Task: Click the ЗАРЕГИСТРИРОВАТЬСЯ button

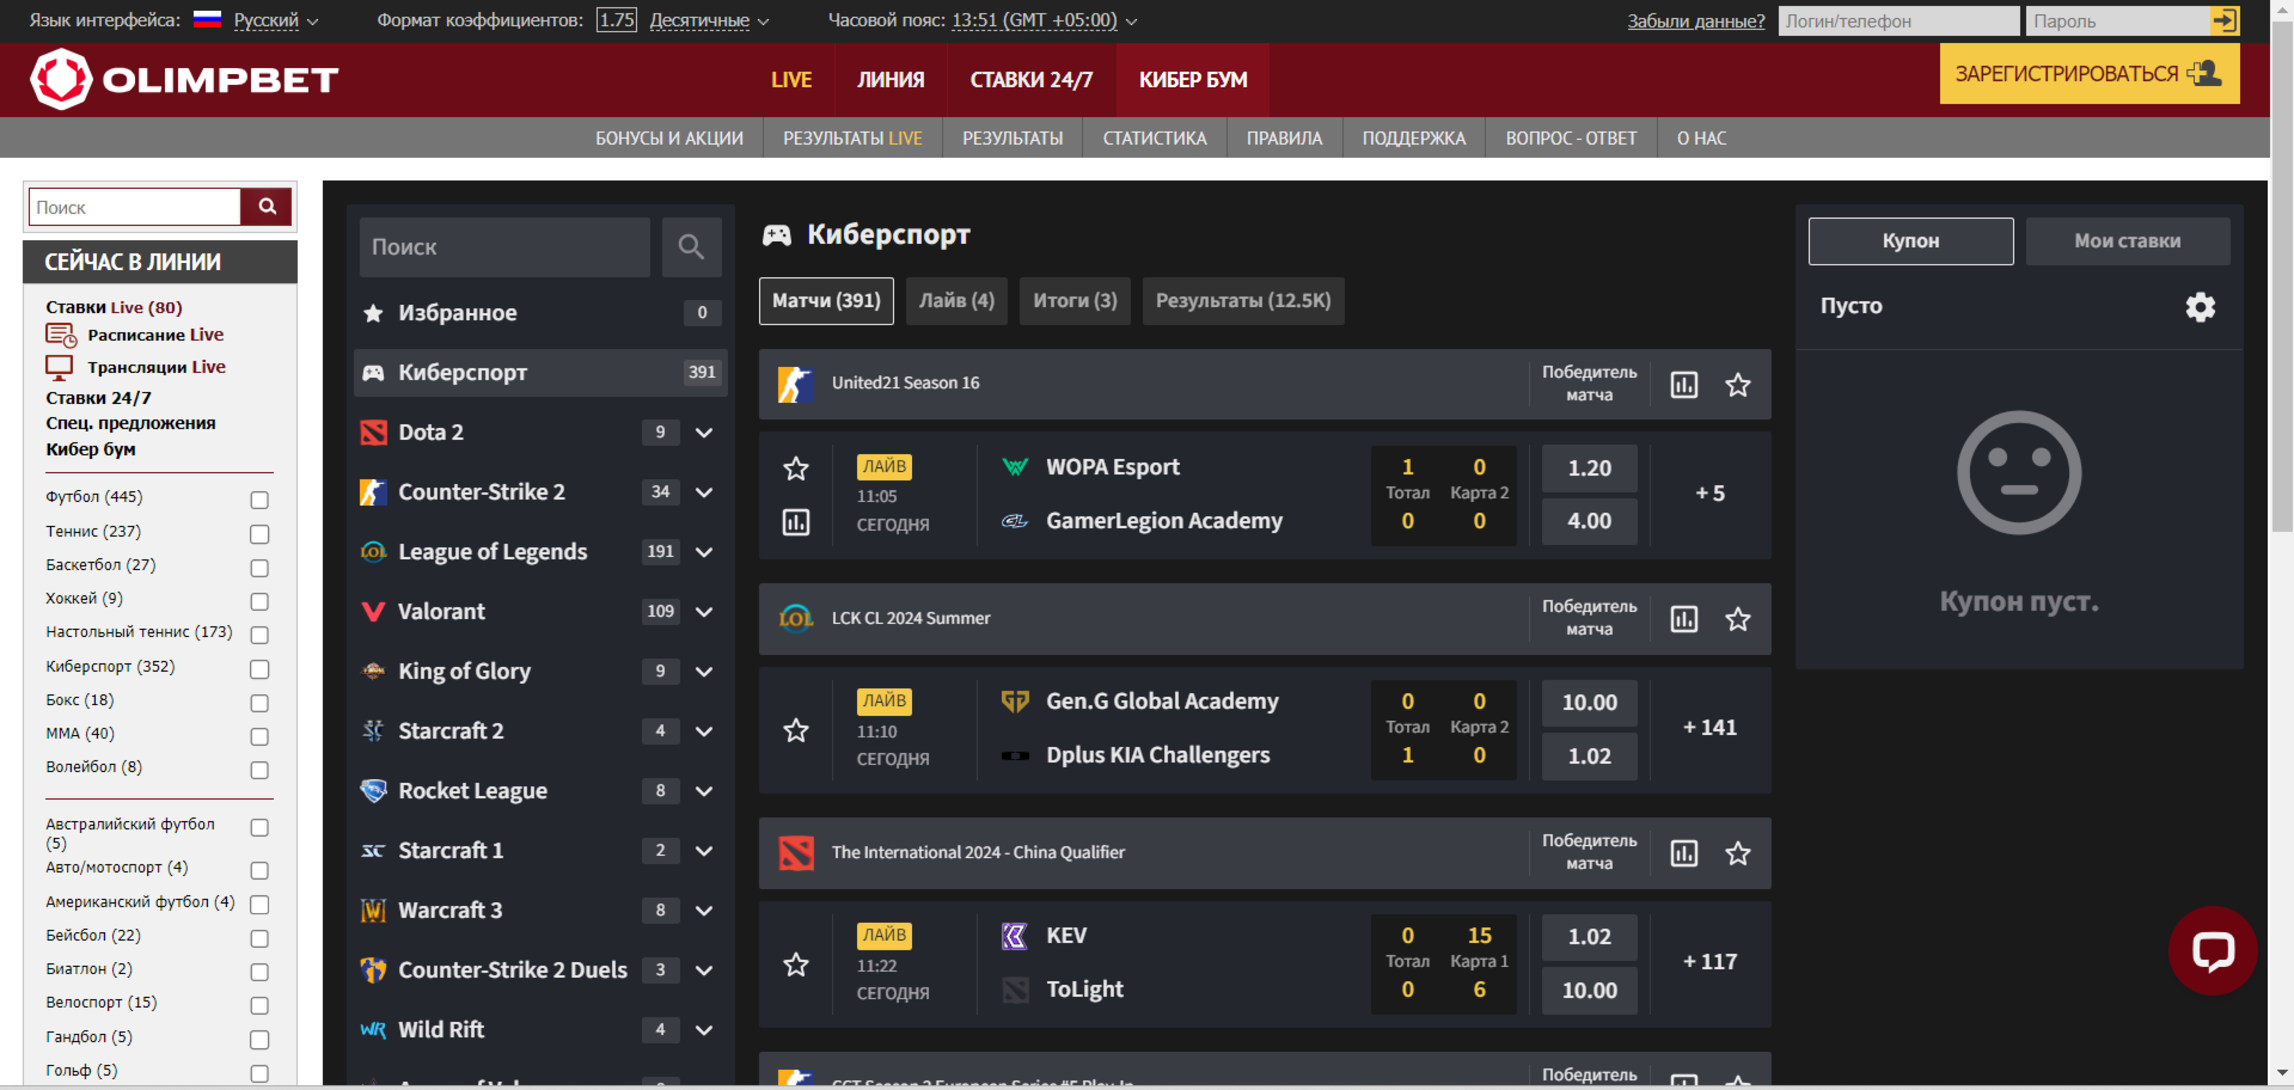Action: [x=2089, y=74]
